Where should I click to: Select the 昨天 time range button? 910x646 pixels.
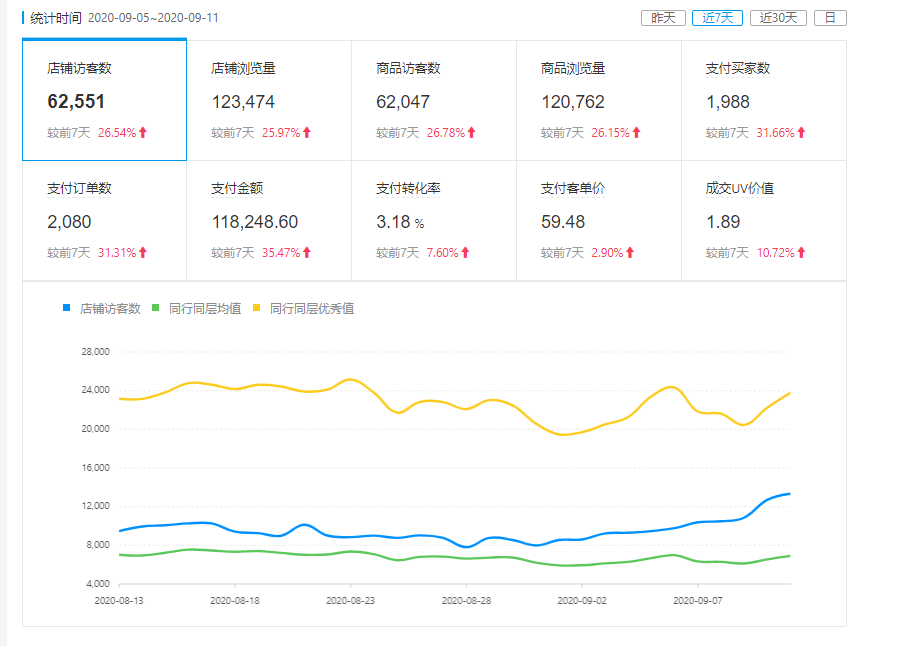coord(663,18)
